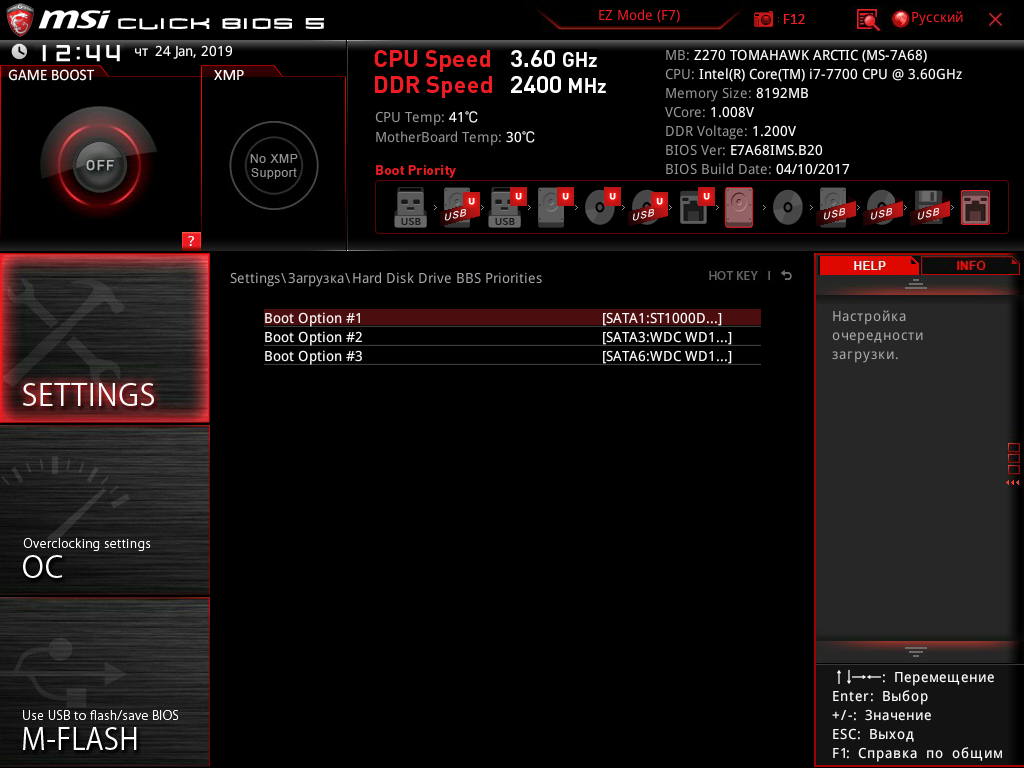The image size is (1024, 768).
Task: Click the first USB flash drive boot icon
Action: click(x=409, y=207)
